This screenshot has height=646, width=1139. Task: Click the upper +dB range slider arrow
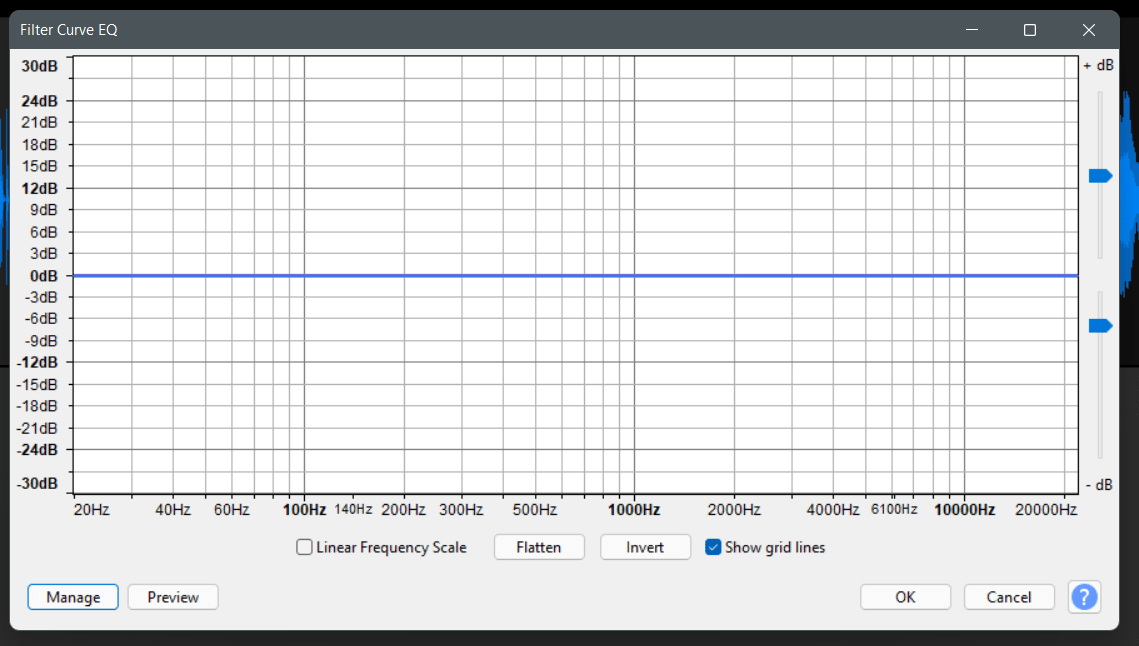1099,175
